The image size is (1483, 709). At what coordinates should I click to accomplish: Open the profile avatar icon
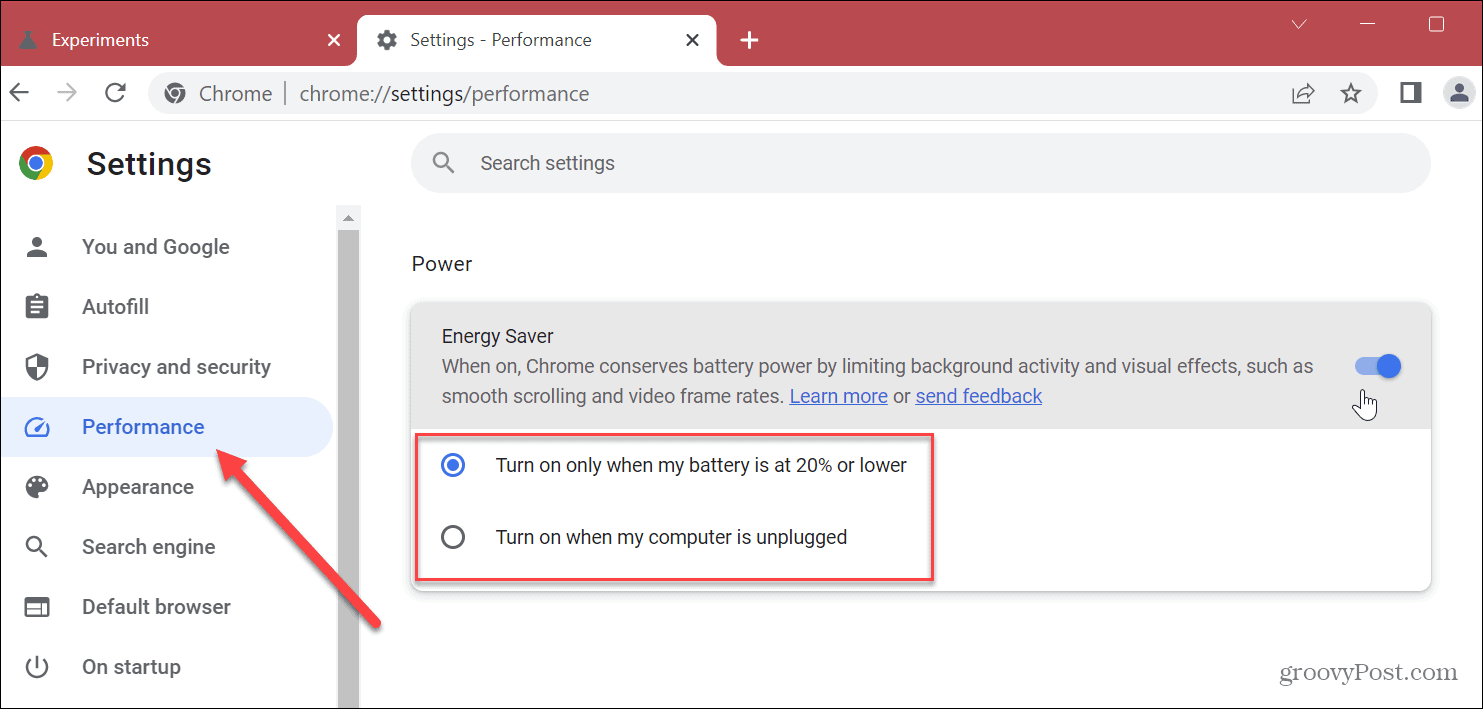[x=1460, y=93]
